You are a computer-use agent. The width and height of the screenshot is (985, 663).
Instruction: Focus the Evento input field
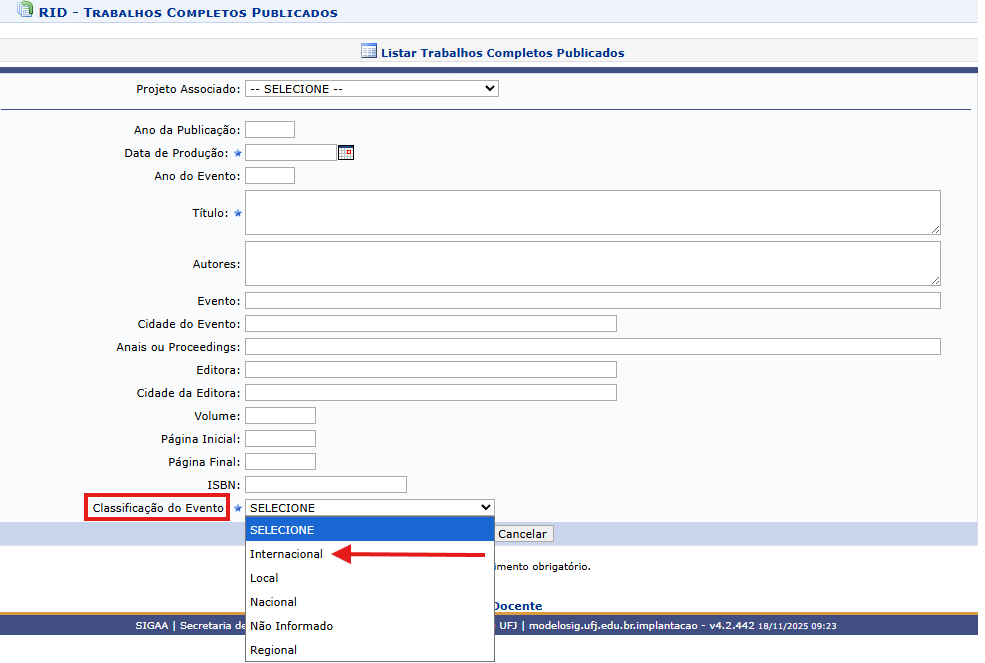point(592,300)
